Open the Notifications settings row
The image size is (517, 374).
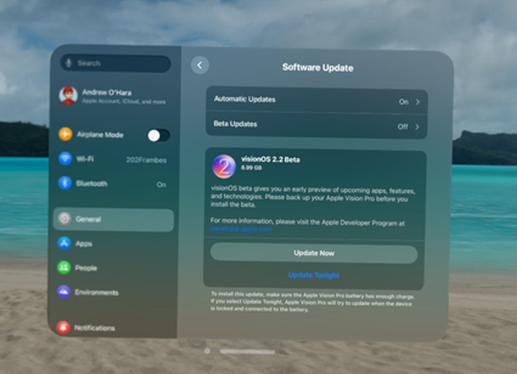pyautogui.click(x=113, y=328)
